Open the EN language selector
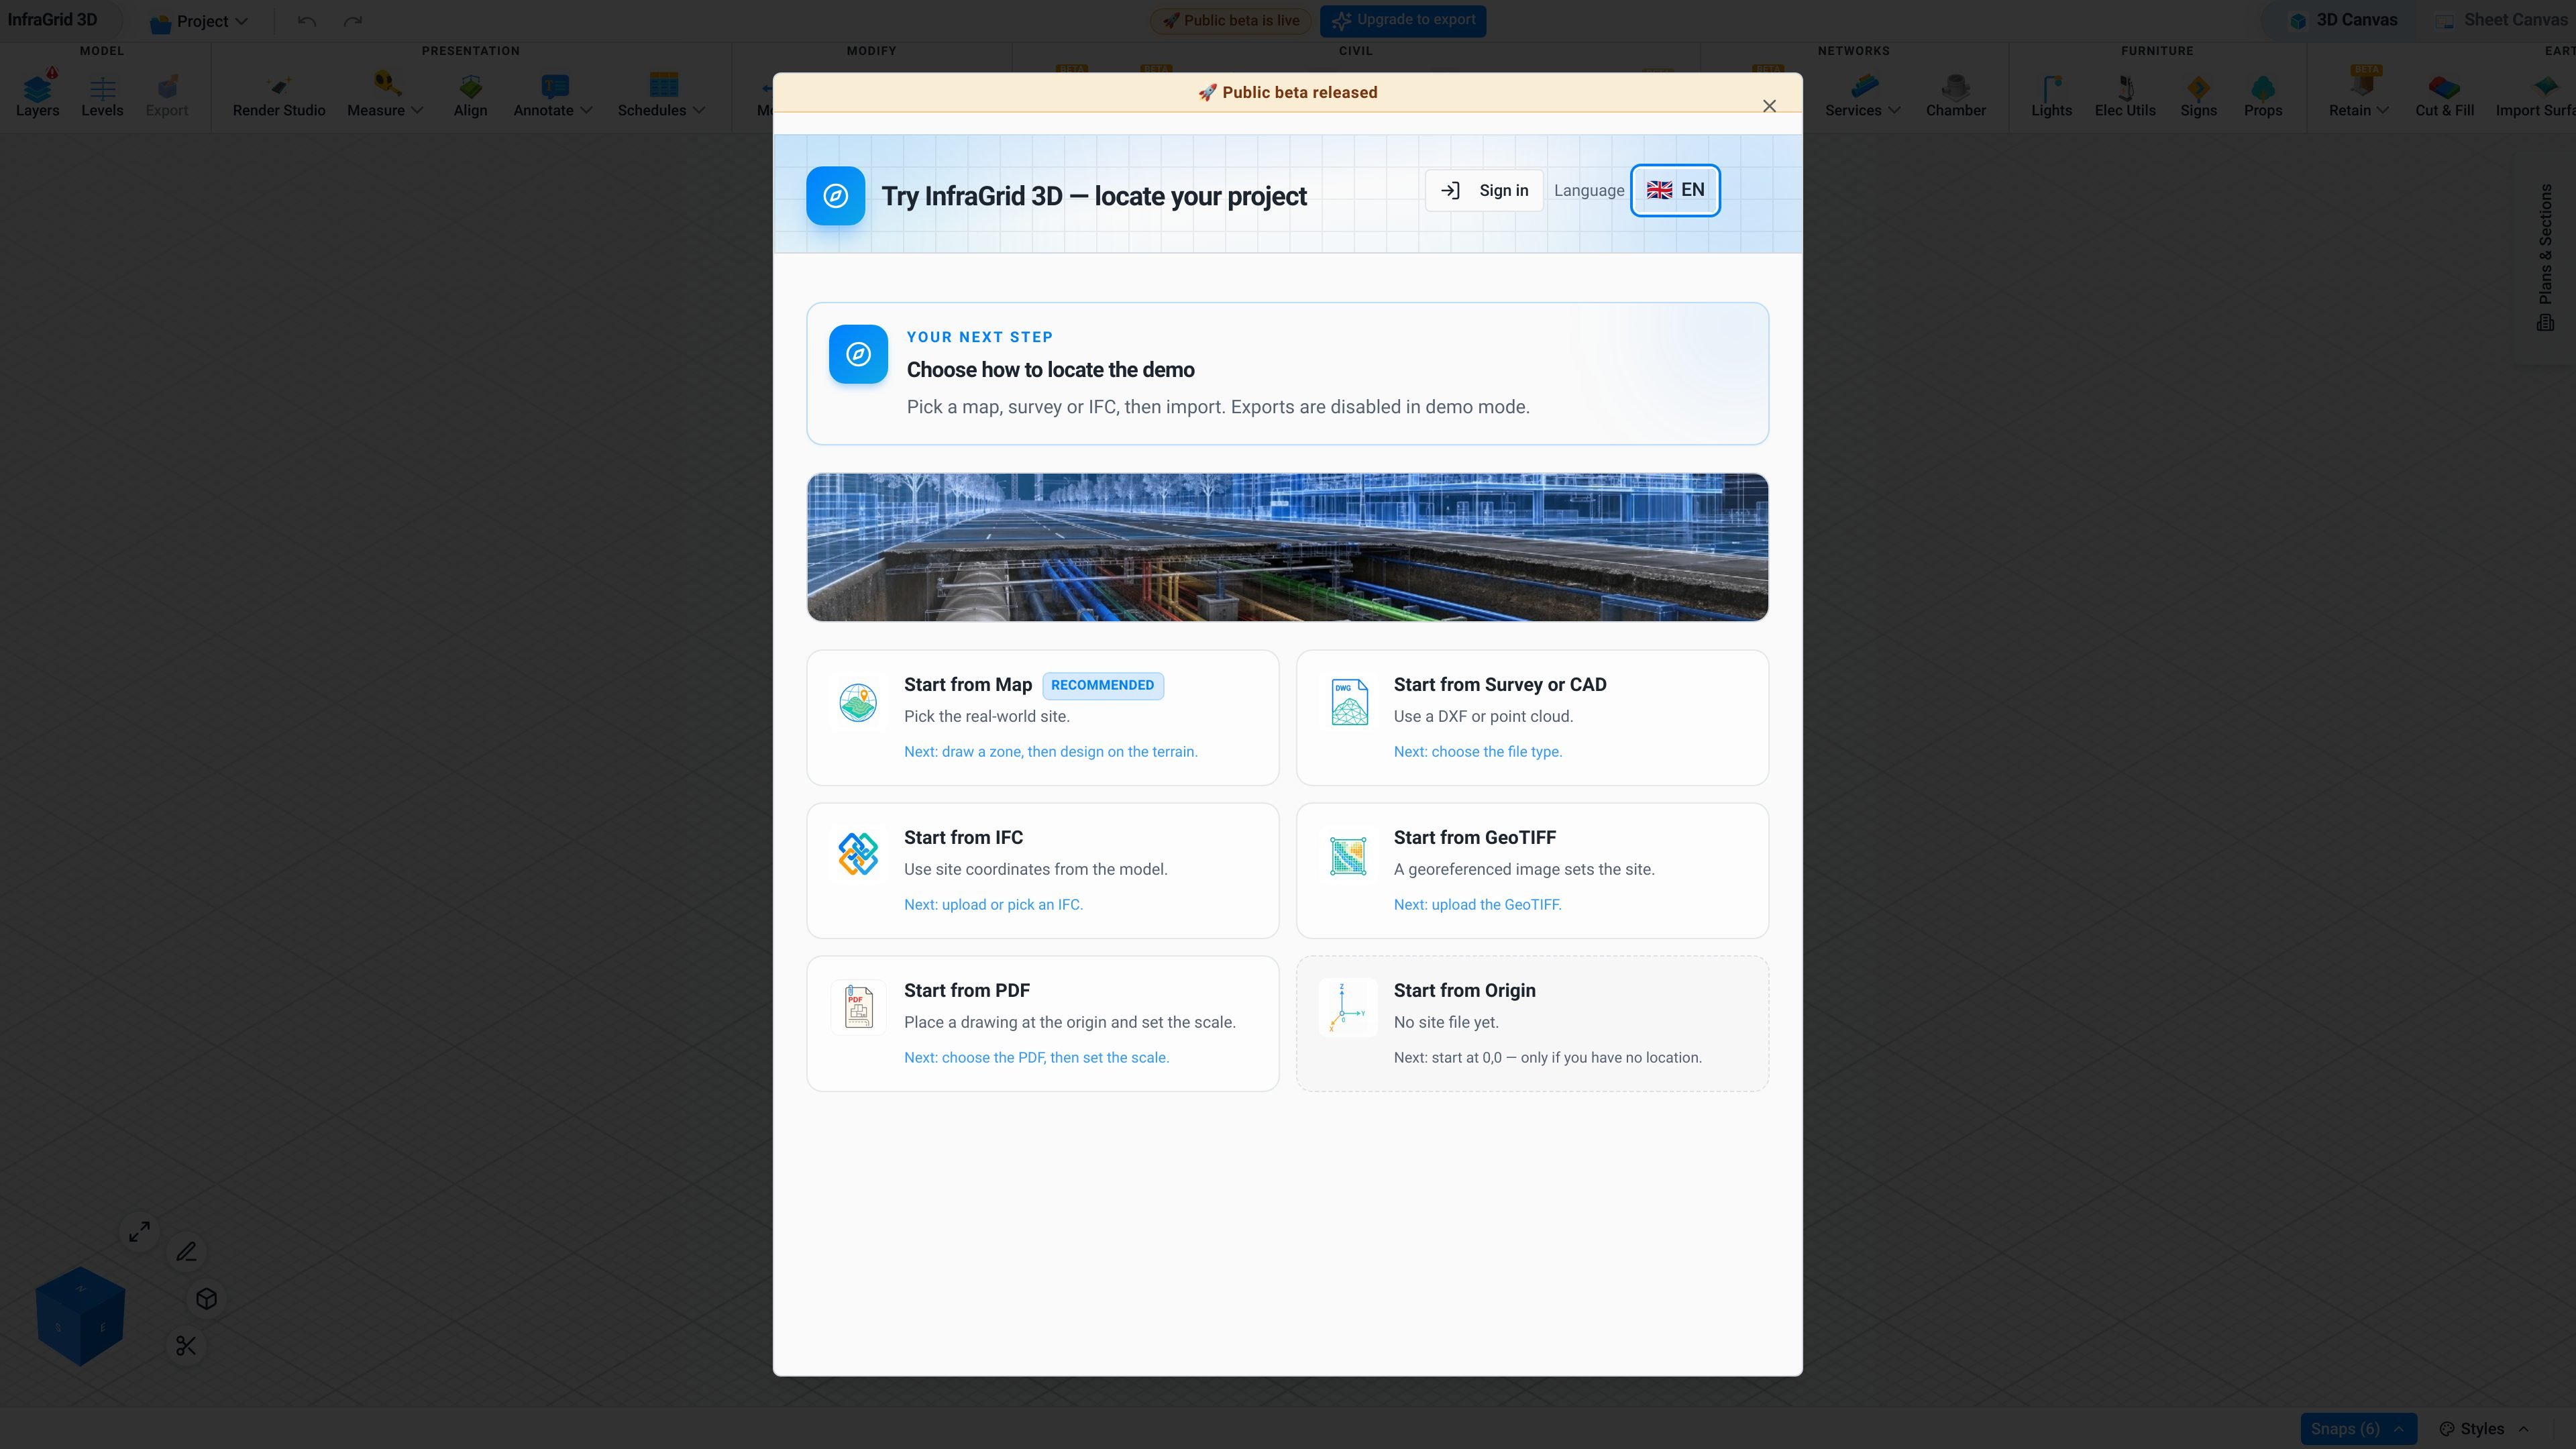Image resolution: width=2576 pixels, height=1449 pixels. [x=1675, y=190]
